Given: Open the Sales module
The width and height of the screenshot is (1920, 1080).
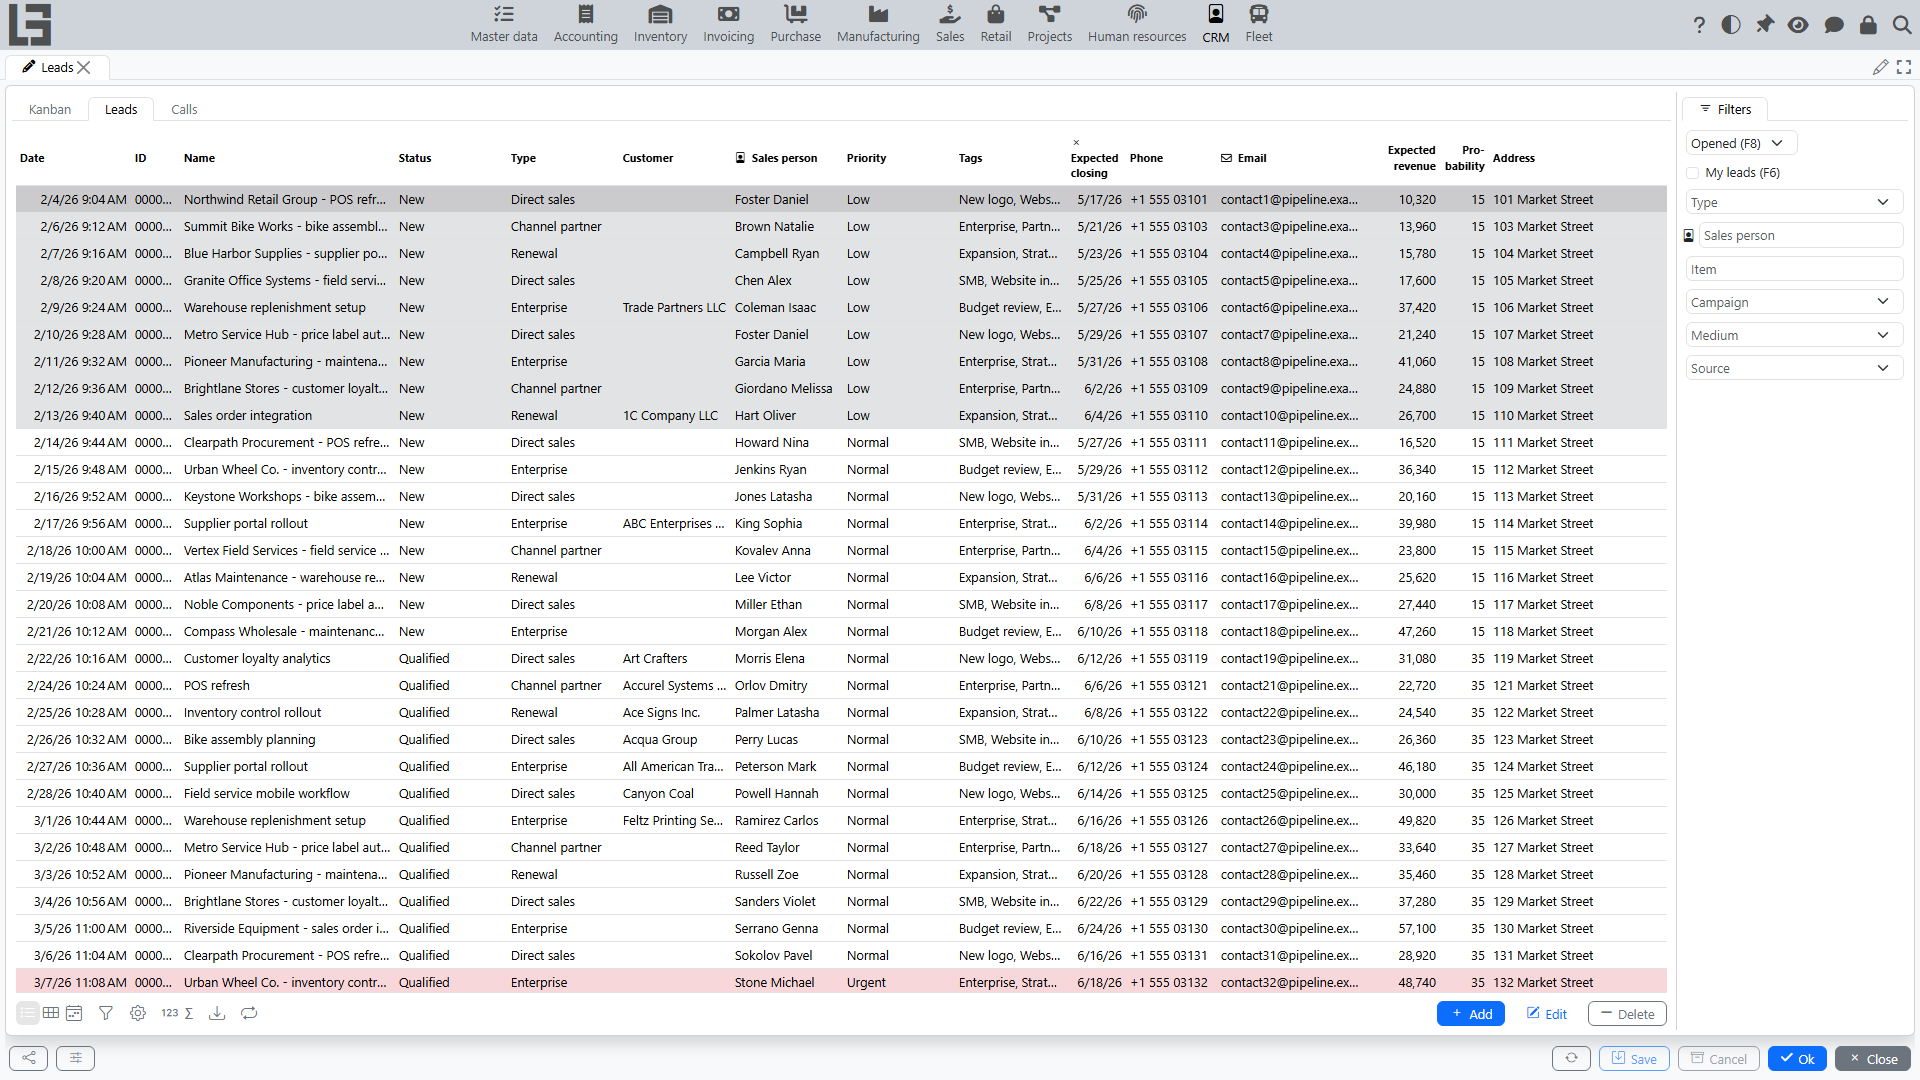Looking at the screenshot, I should (950, 25).
